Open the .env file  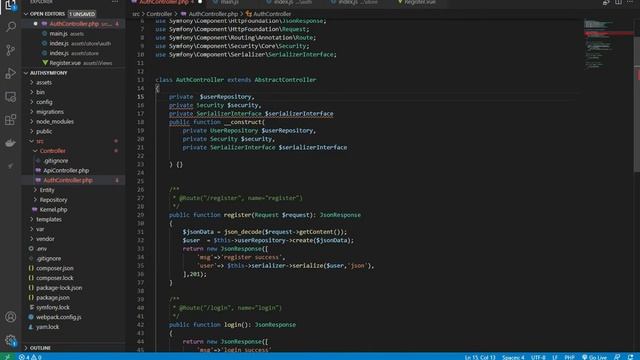pos(74,249)
